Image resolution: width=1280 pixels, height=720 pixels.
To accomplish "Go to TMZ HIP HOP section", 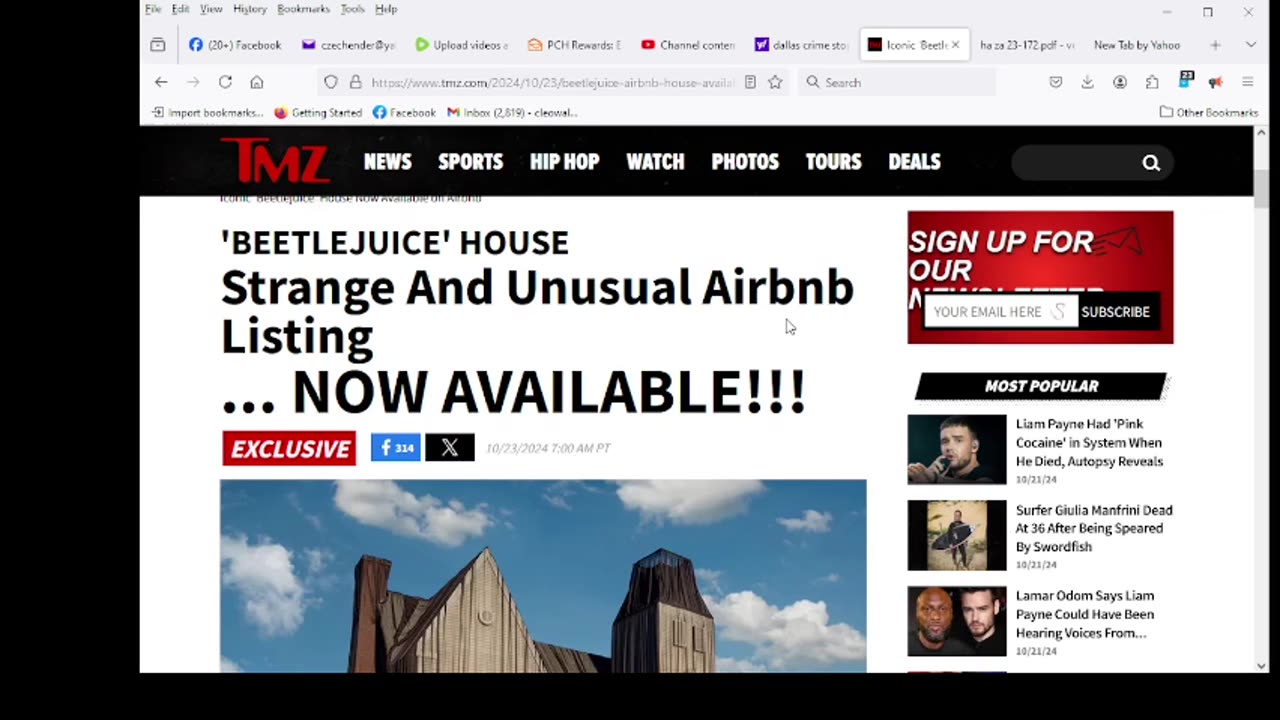I will pyautogui.click(x=564, y=162).
